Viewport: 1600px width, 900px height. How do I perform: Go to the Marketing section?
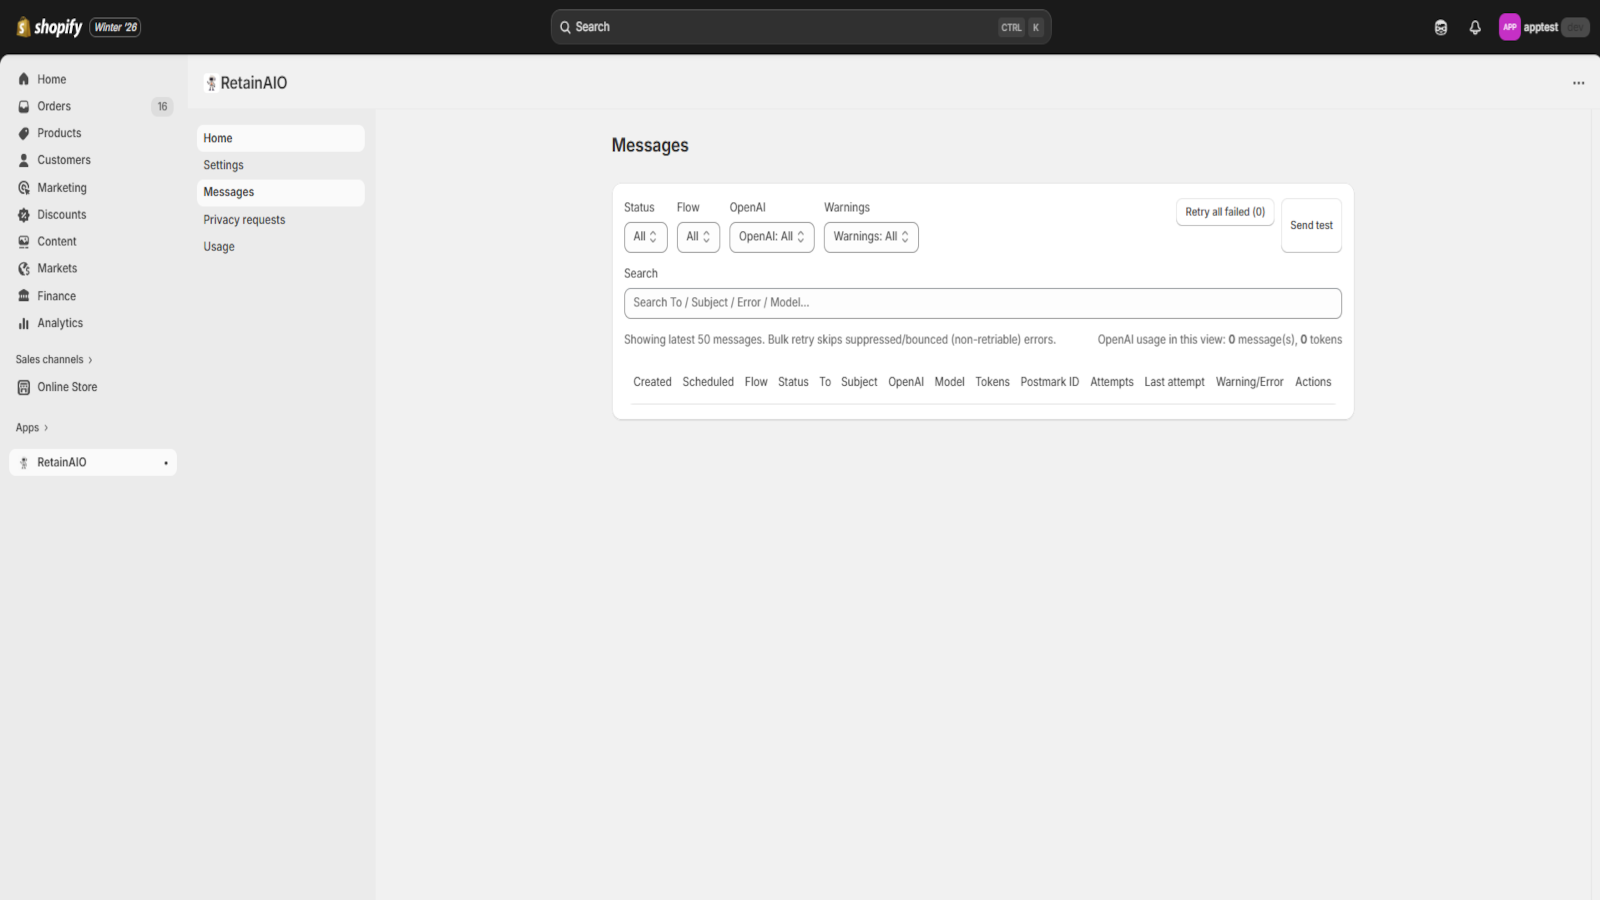pyautogui.click(x=64, y=187)
